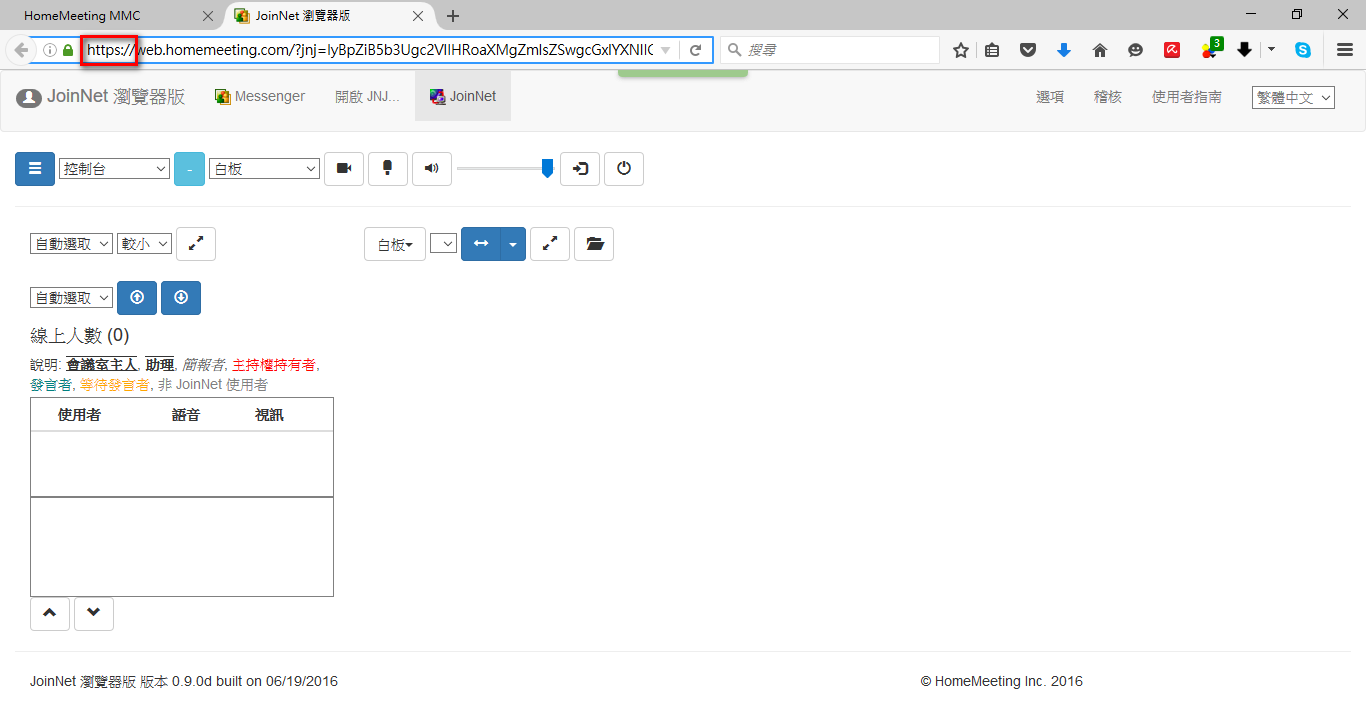
Task: Open a new browser tab with plus
Action: coord(453,16)
